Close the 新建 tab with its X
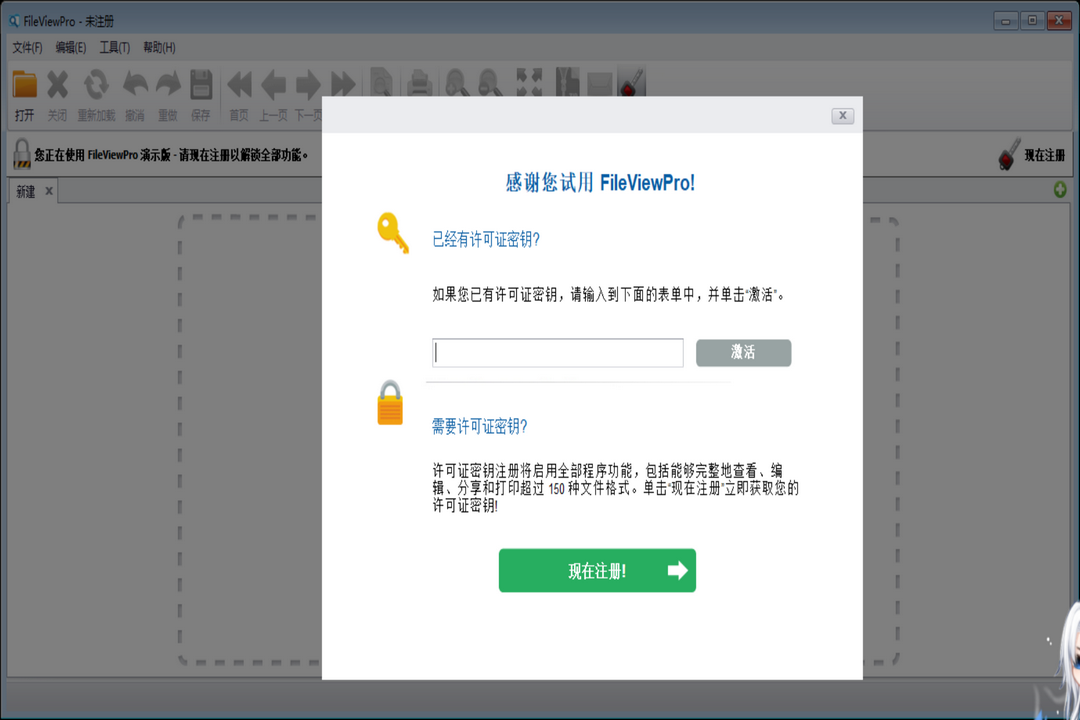Image resolution: width=1080 pixels, height=720 pixels. click(x=47, y=191)
